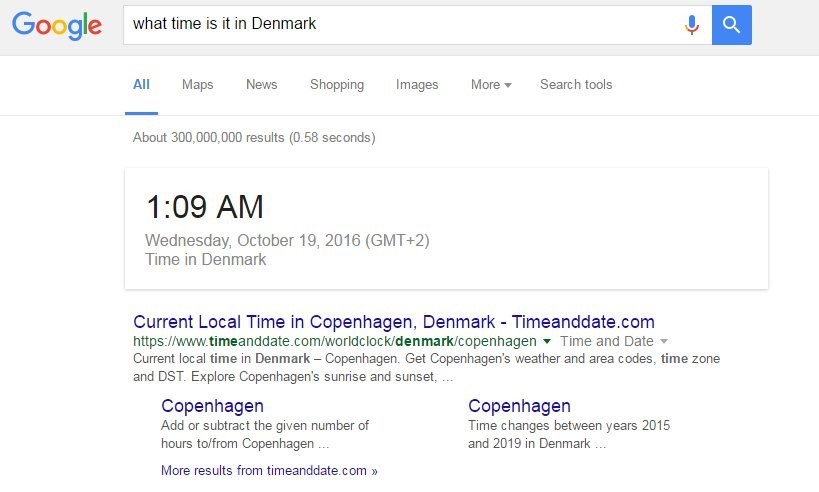Click the Google logo
Screen dimensions: 819x492
pyautogui.click(x=56, y=26)
